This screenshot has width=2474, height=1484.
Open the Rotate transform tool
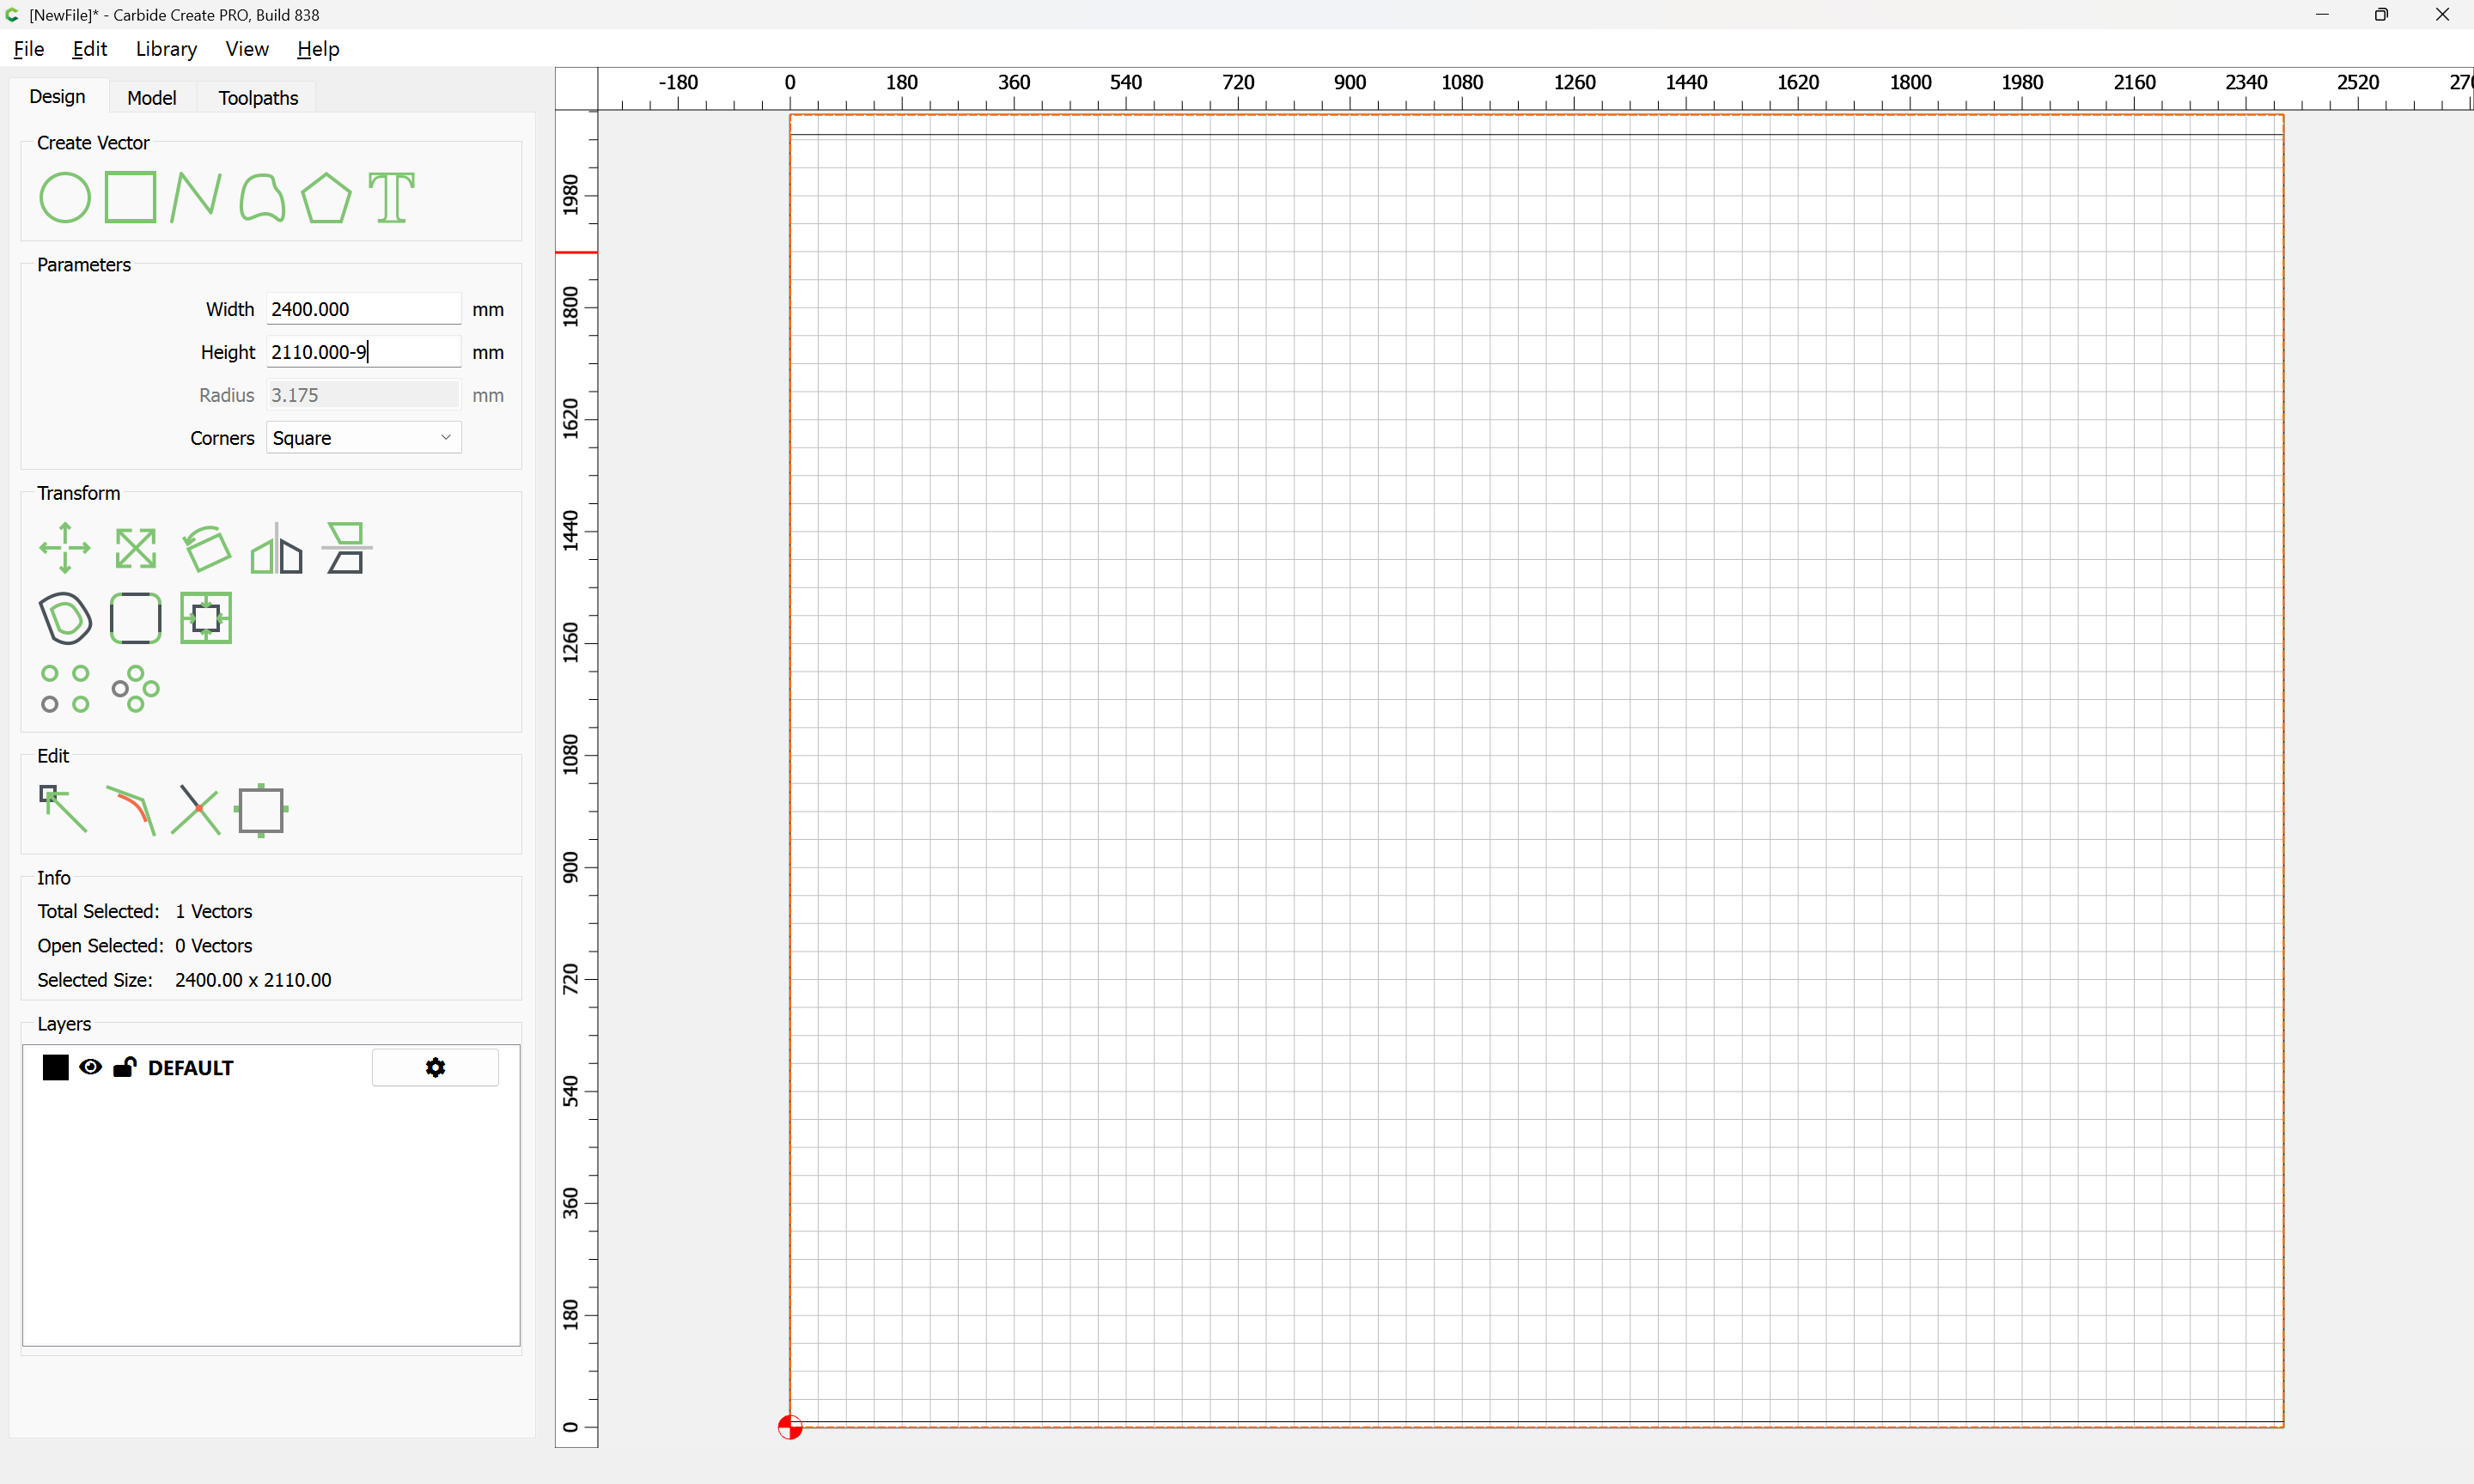click(x=206, y=548)
